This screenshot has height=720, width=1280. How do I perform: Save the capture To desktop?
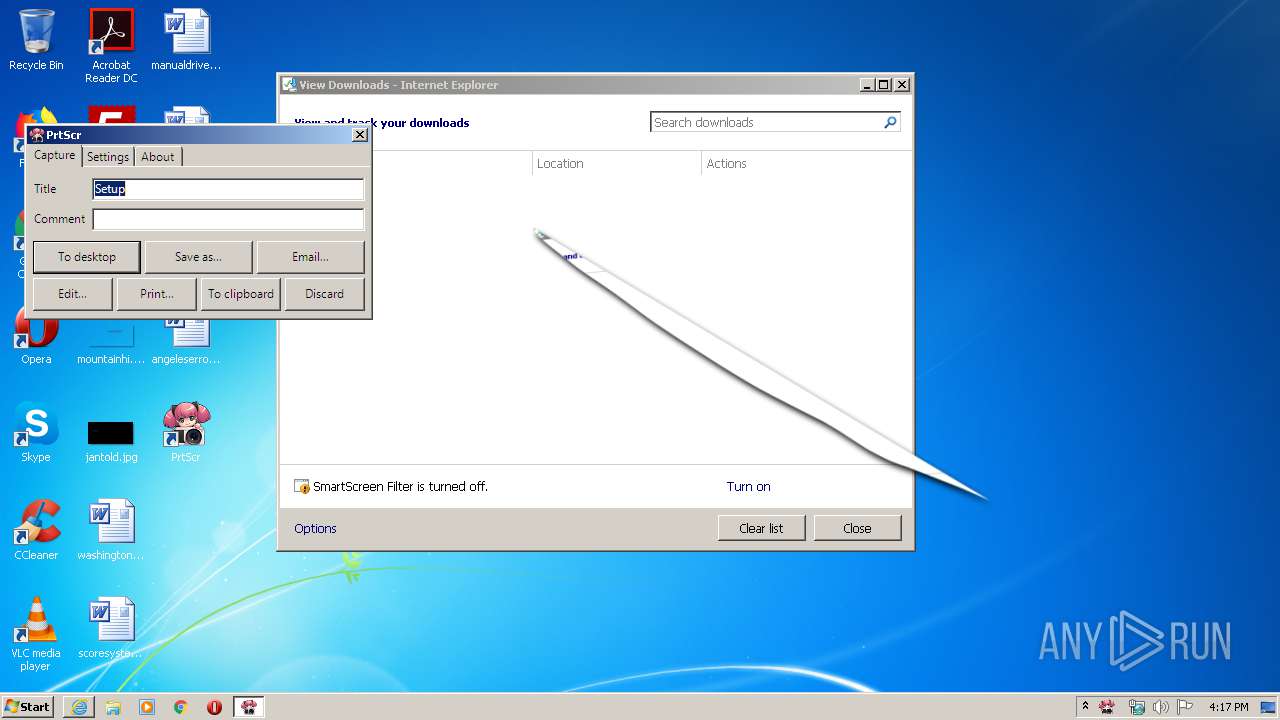tap(87, 257)
